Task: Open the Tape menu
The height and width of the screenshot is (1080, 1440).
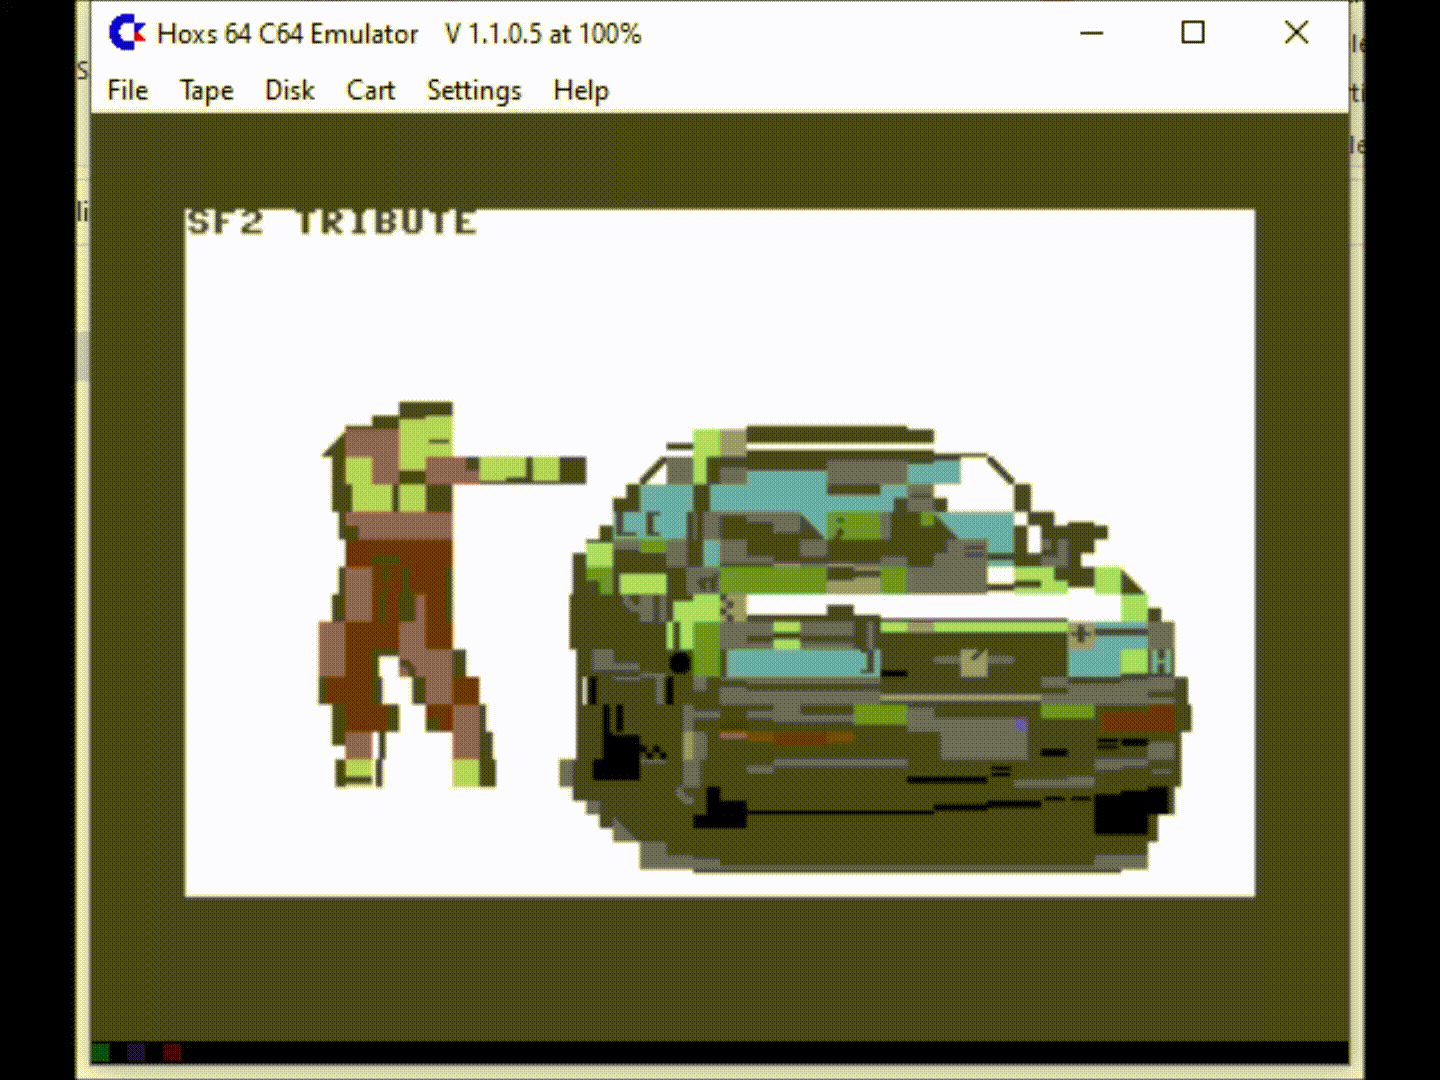Action: tap(206, 91)
